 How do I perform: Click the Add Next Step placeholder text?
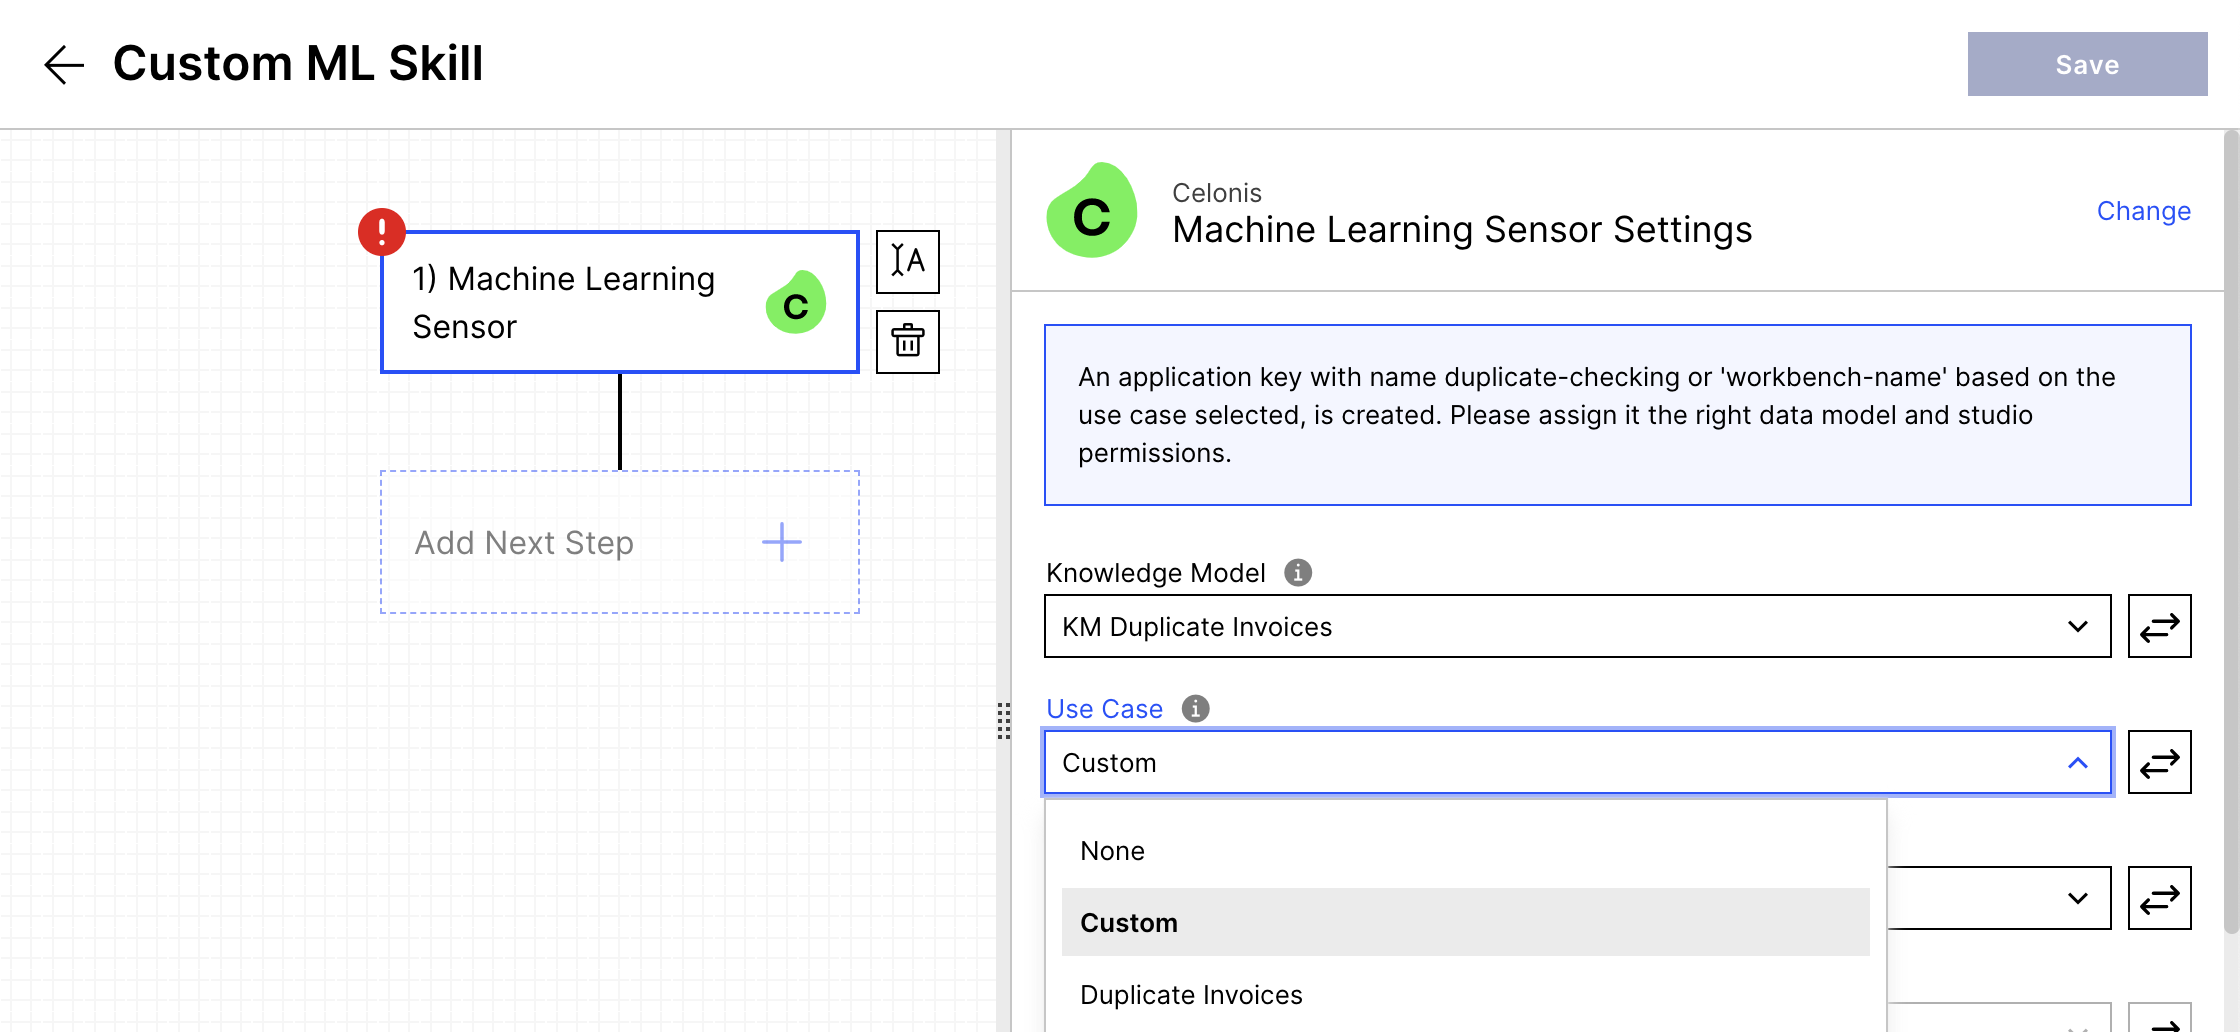click(x=524, y=542)
